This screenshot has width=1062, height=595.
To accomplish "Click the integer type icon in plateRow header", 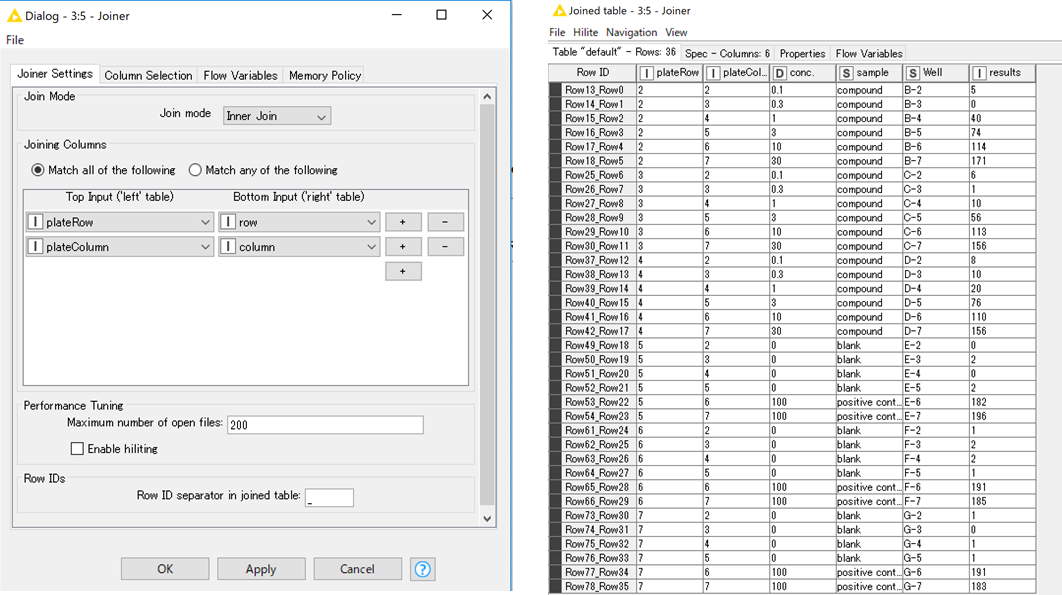I will click(647, 73).
